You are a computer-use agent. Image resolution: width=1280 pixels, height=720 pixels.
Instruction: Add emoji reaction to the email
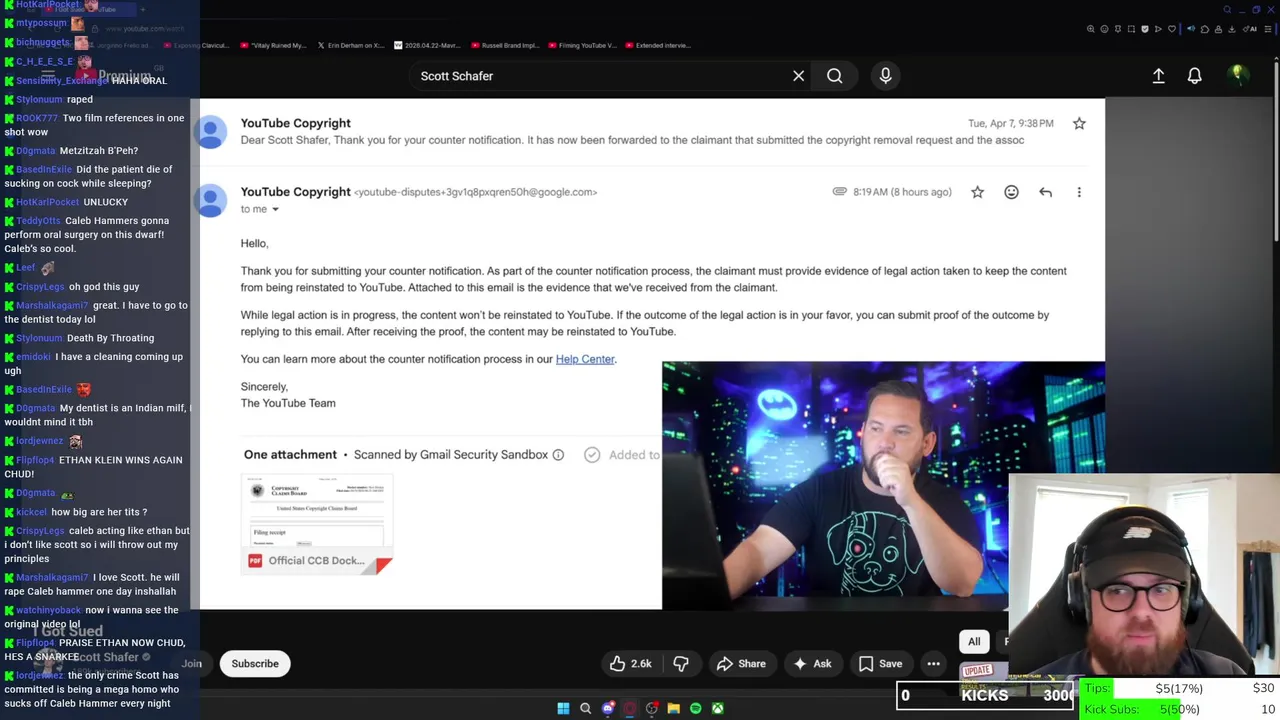coord(1011,192)
